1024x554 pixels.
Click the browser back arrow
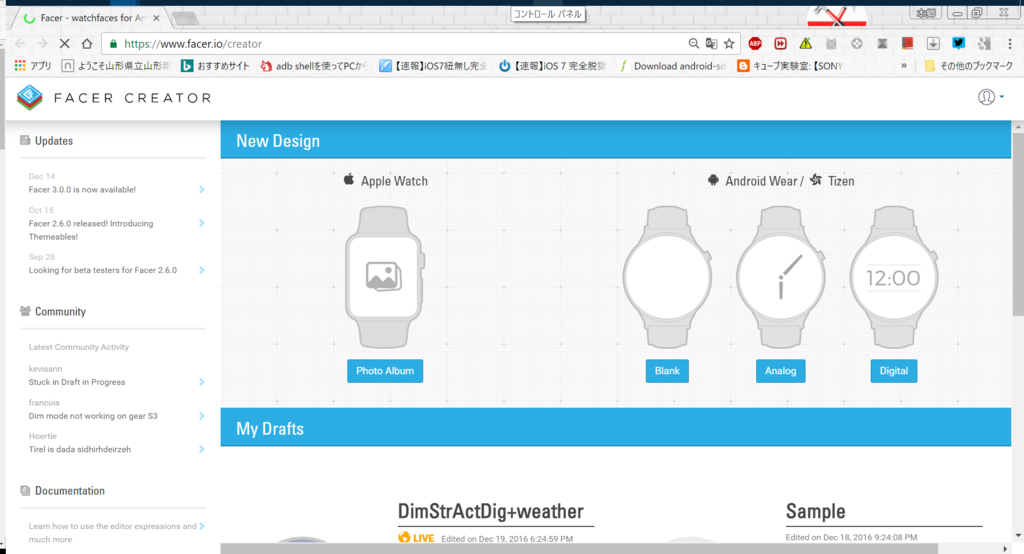[x=20, y=44]
